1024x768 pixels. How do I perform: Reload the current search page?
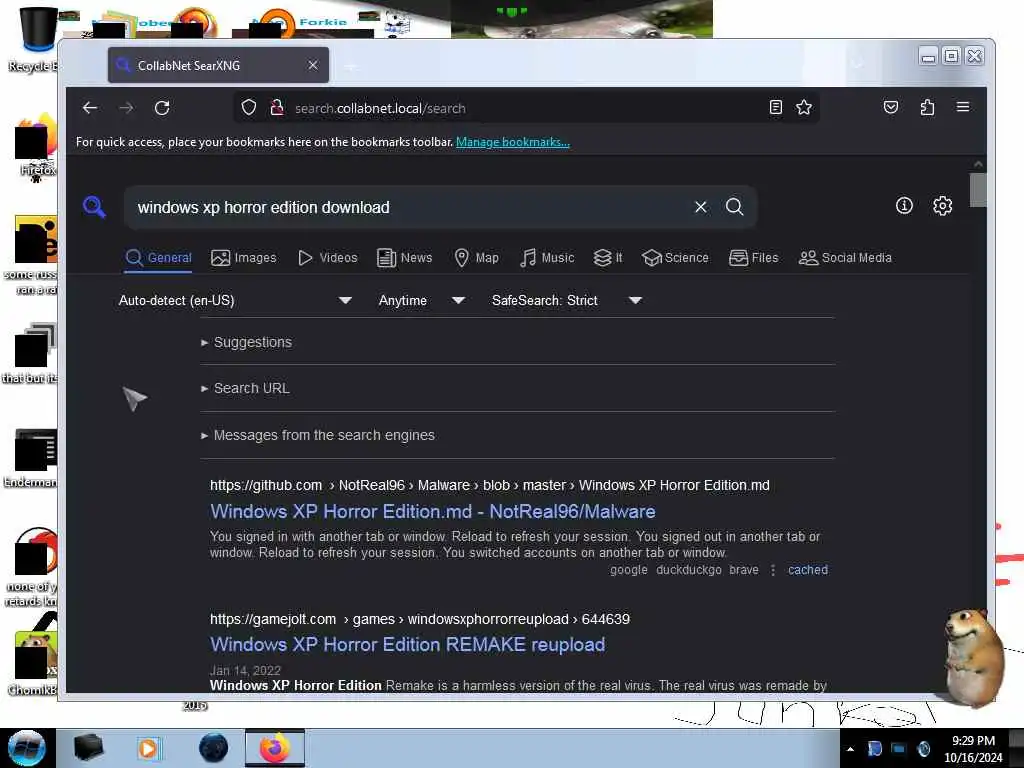[162, 108]
